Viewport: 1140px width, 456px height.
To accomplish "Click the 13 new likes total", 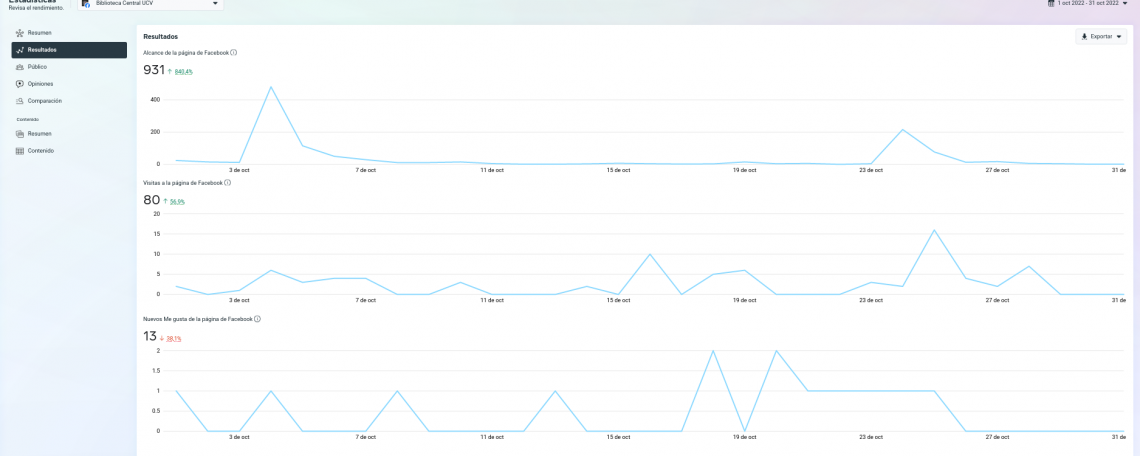I will pyautogui.click(x=150, y=337).
